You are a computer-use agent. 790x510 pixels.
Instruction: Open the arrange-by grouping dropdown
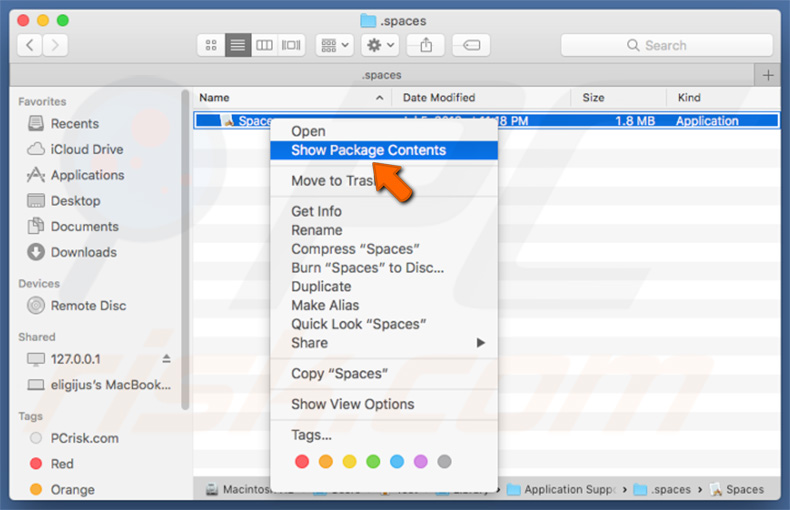click(x=334, y=45)
